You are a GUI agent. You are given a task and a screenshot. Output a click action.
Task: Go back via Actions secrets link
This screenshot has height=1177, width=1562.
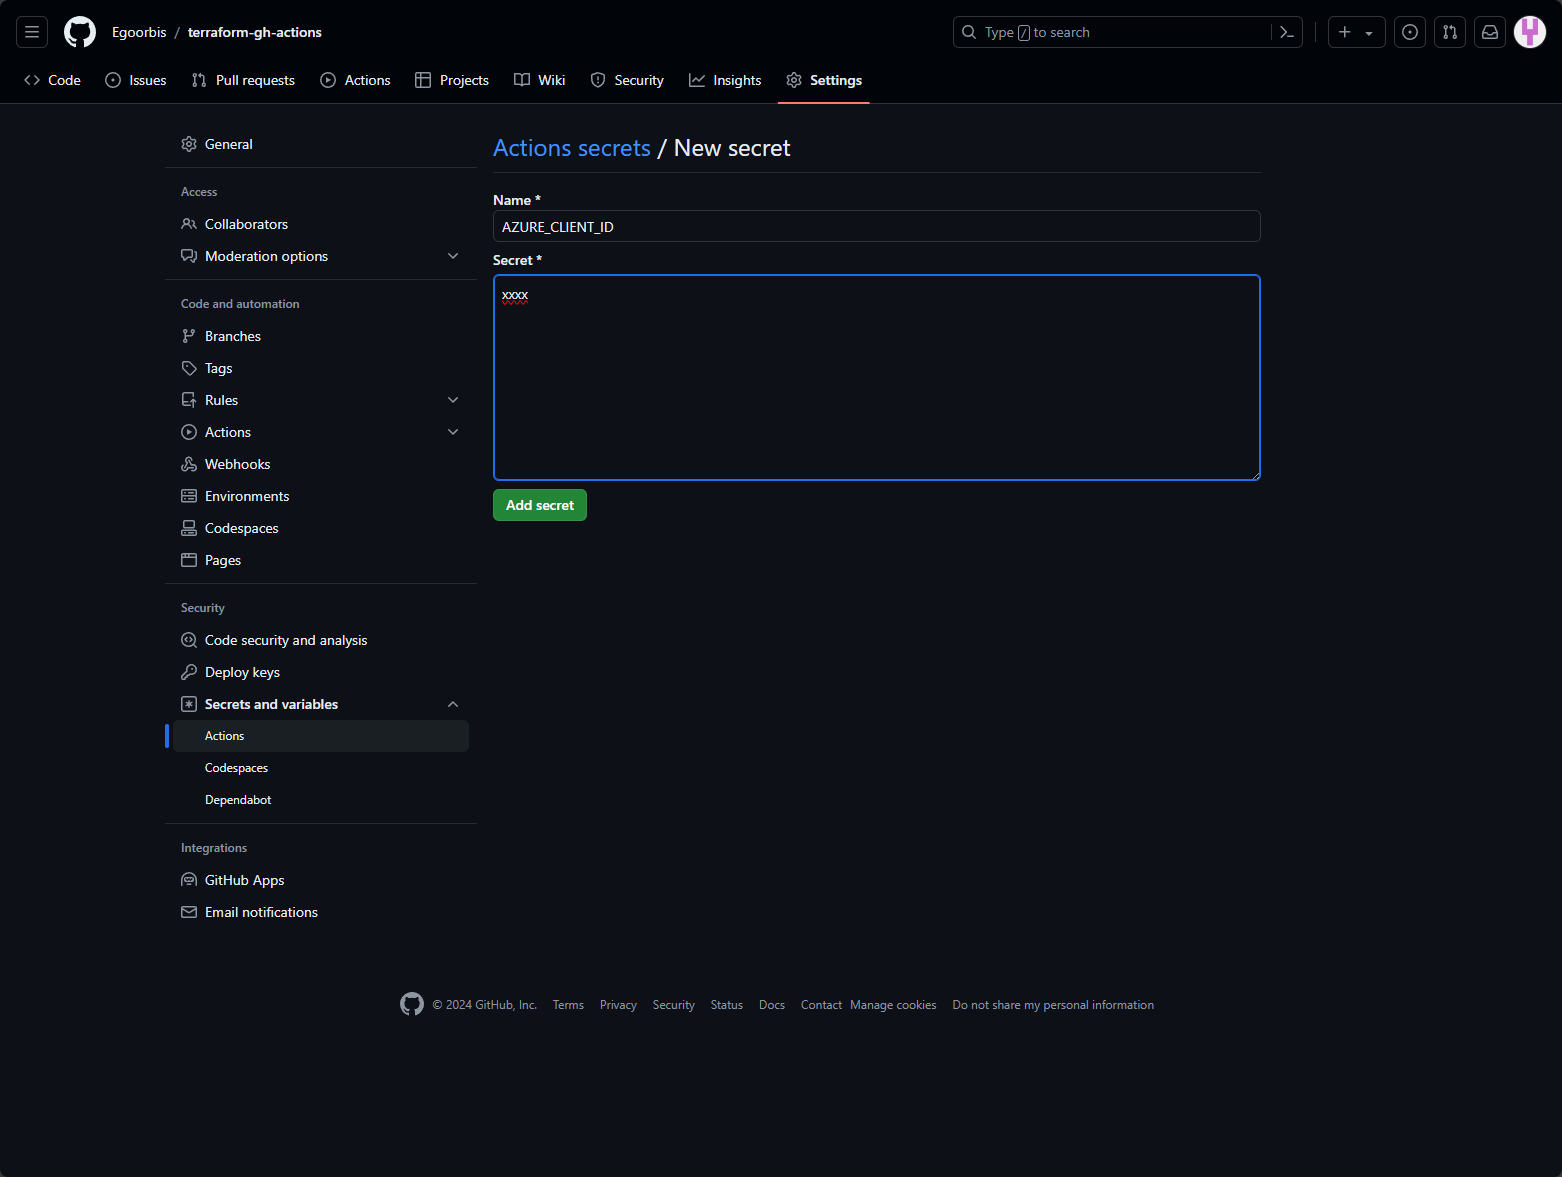click(571, 148)
